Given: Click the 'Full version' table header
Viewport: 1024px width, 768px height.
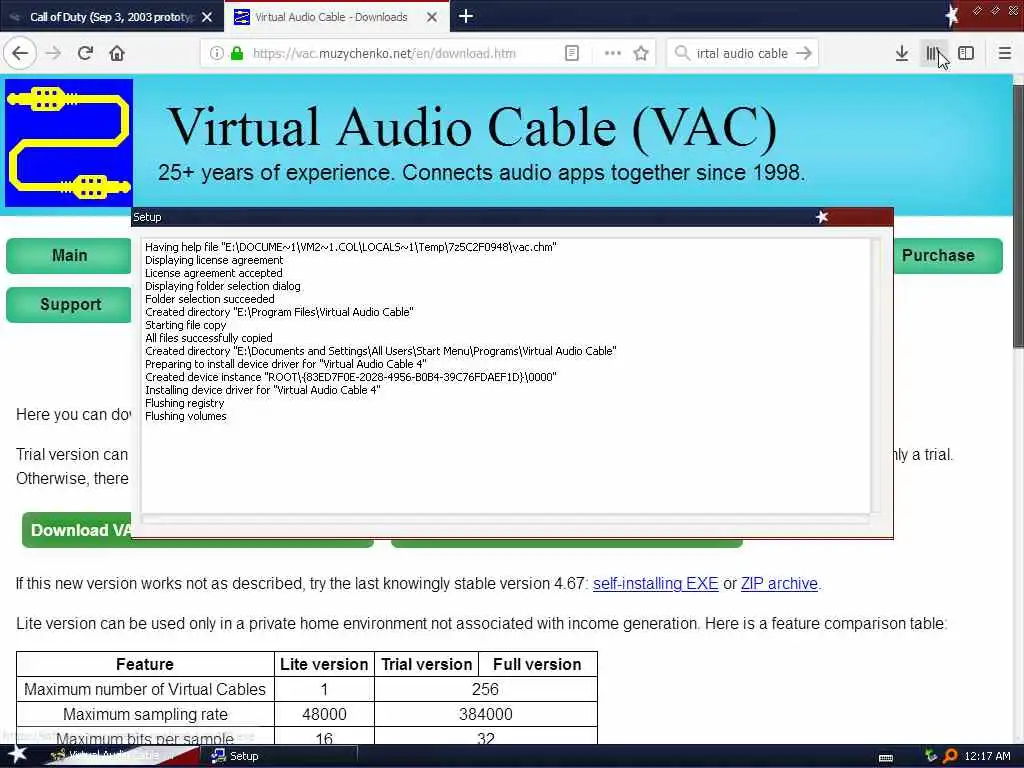Looking at the screenshot, I should 537,664.
